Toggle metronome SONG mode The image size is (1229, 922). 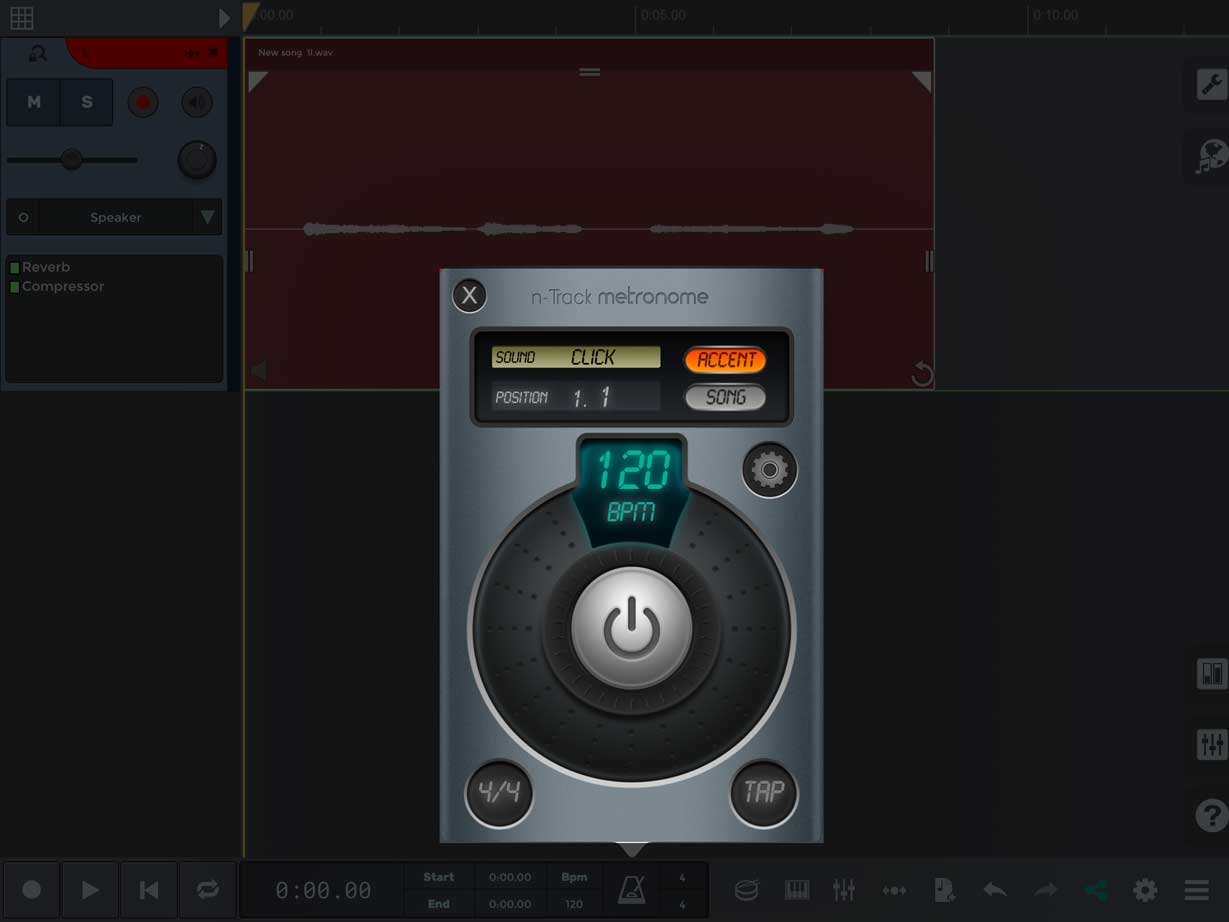724,396
